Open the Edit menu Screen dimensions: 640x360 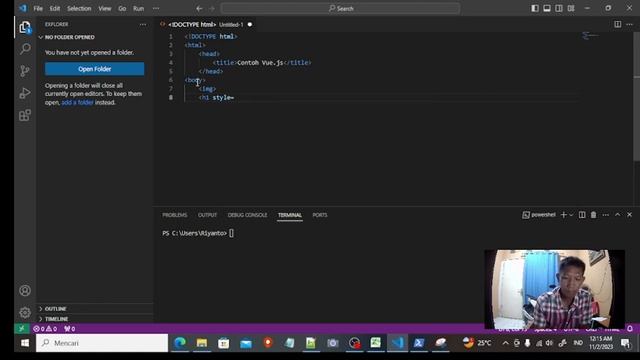55,8
